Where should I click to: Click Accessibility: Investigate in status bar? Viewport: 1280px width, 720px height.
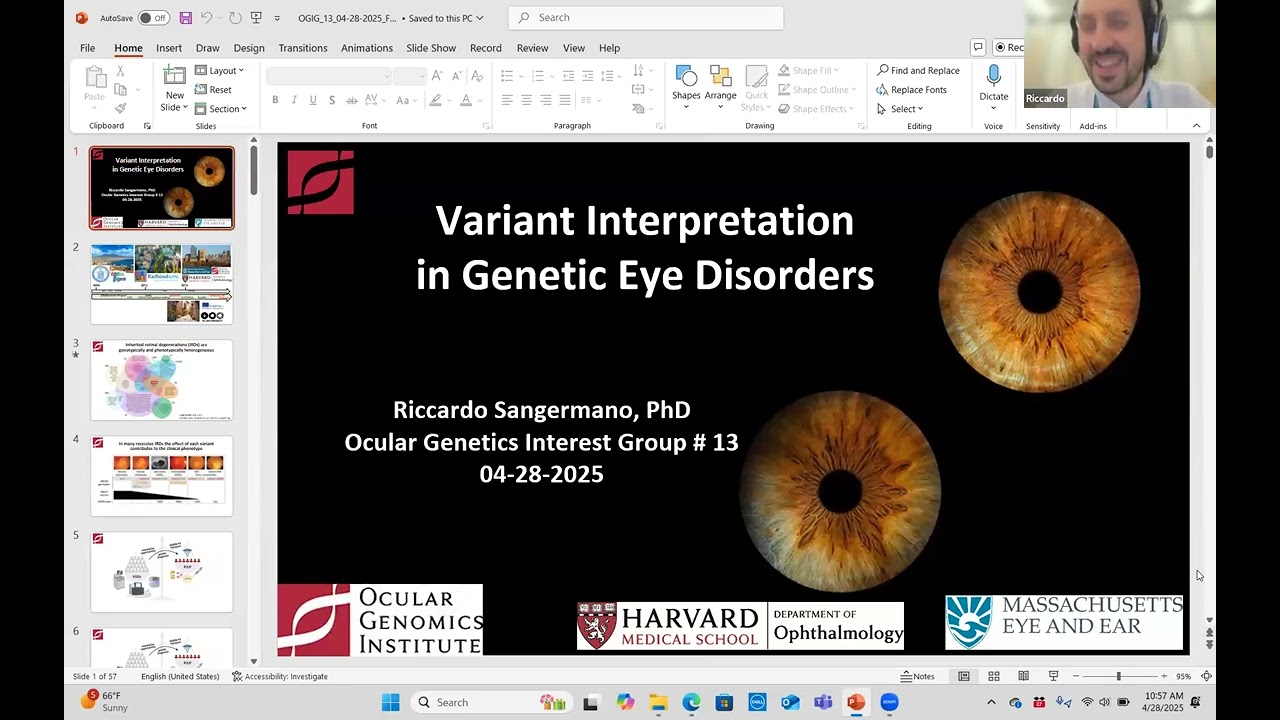[x=280, y=677]
